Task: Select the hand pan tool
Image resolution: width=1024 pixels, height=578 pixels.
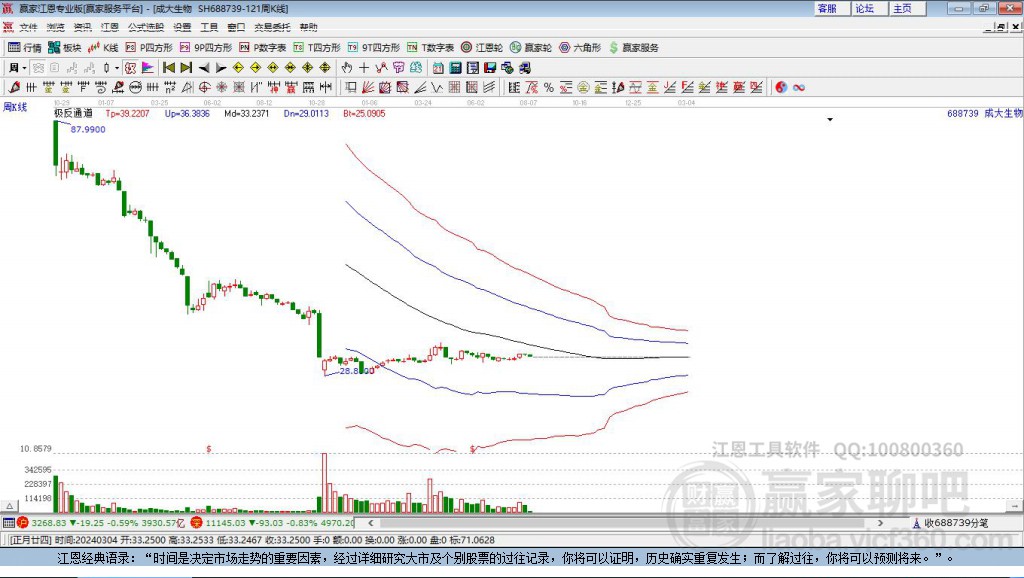Action: tap(347, 68)
